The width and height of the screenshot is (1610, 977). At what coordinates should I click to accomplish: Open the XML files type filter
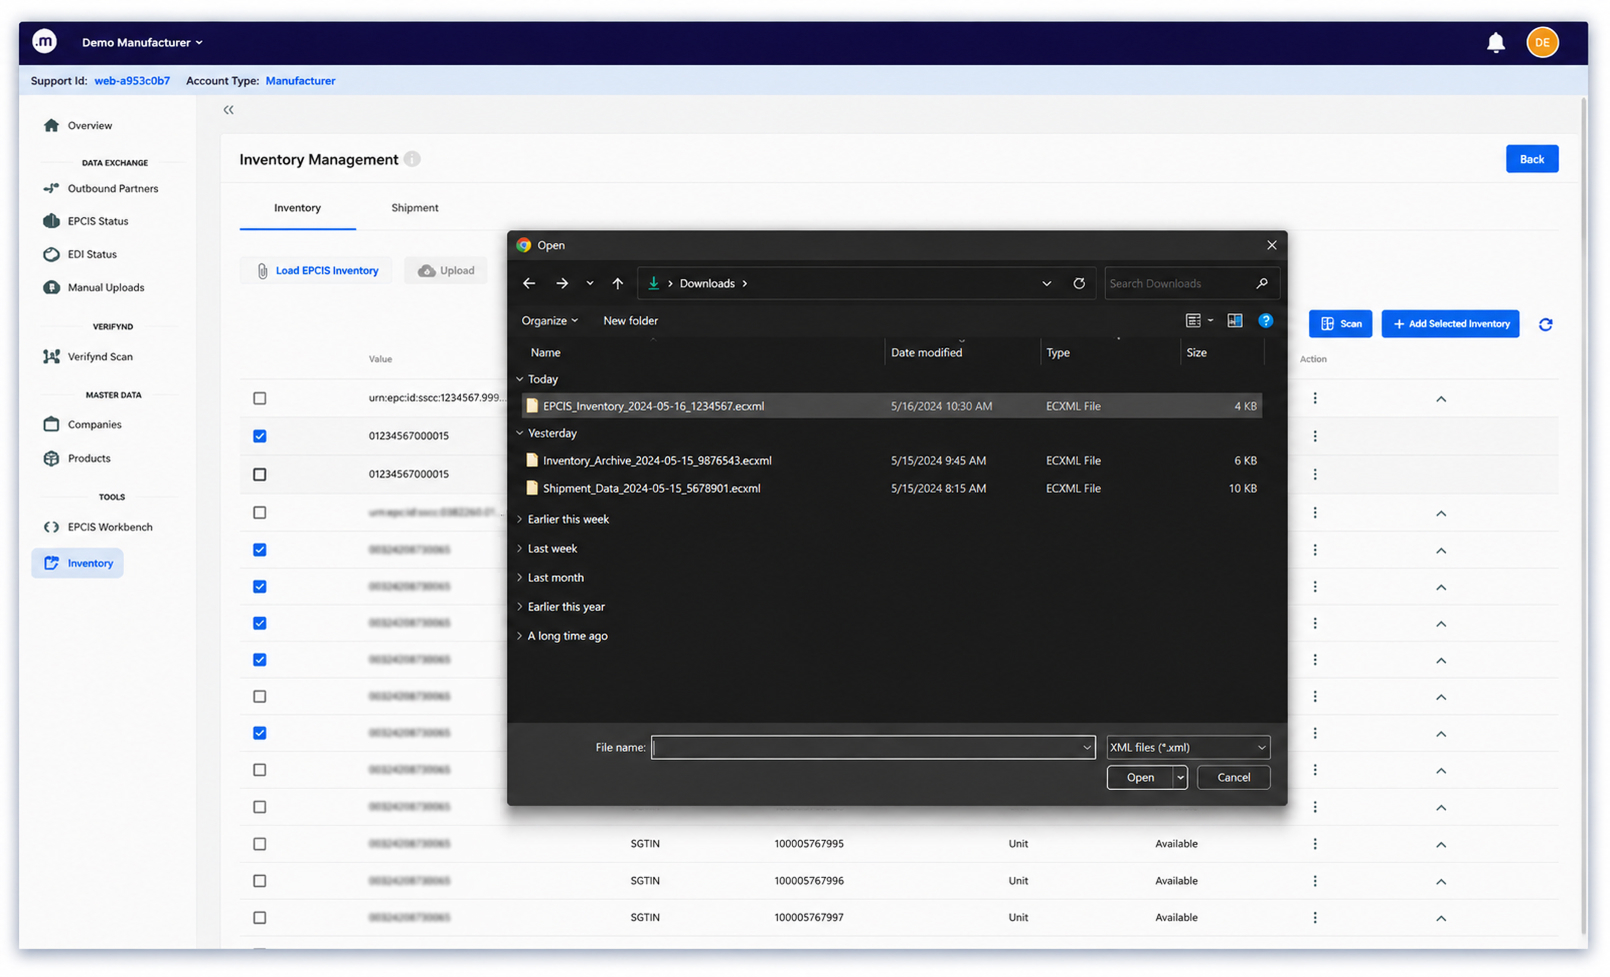[x=1188, y=747]
